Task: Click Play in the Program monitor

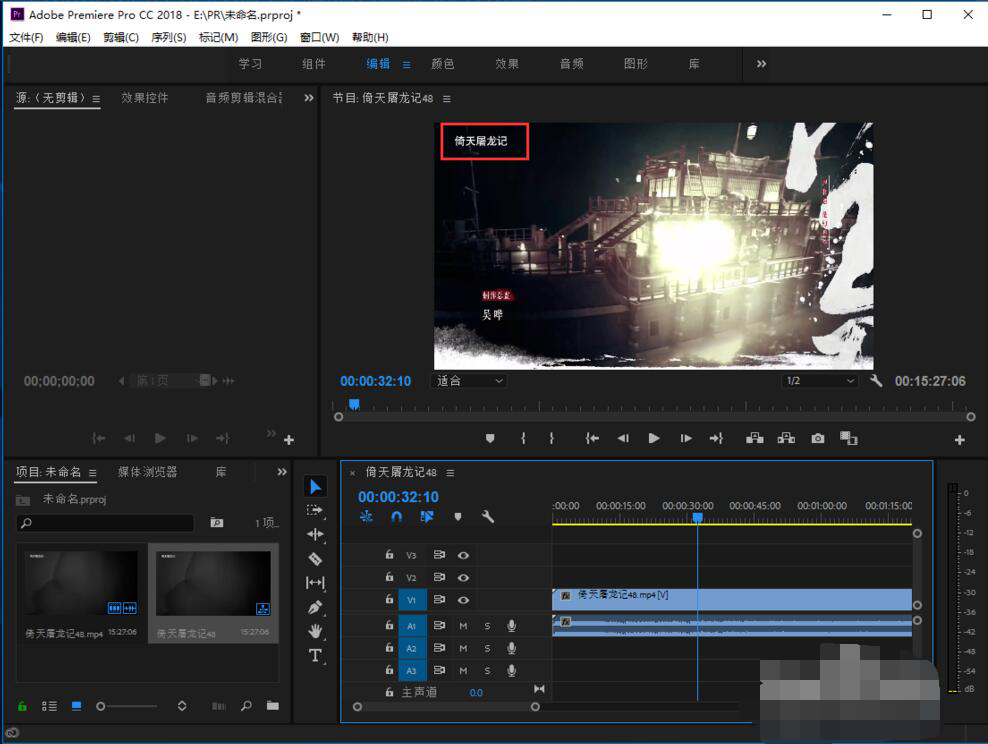Action: point(654,438)
